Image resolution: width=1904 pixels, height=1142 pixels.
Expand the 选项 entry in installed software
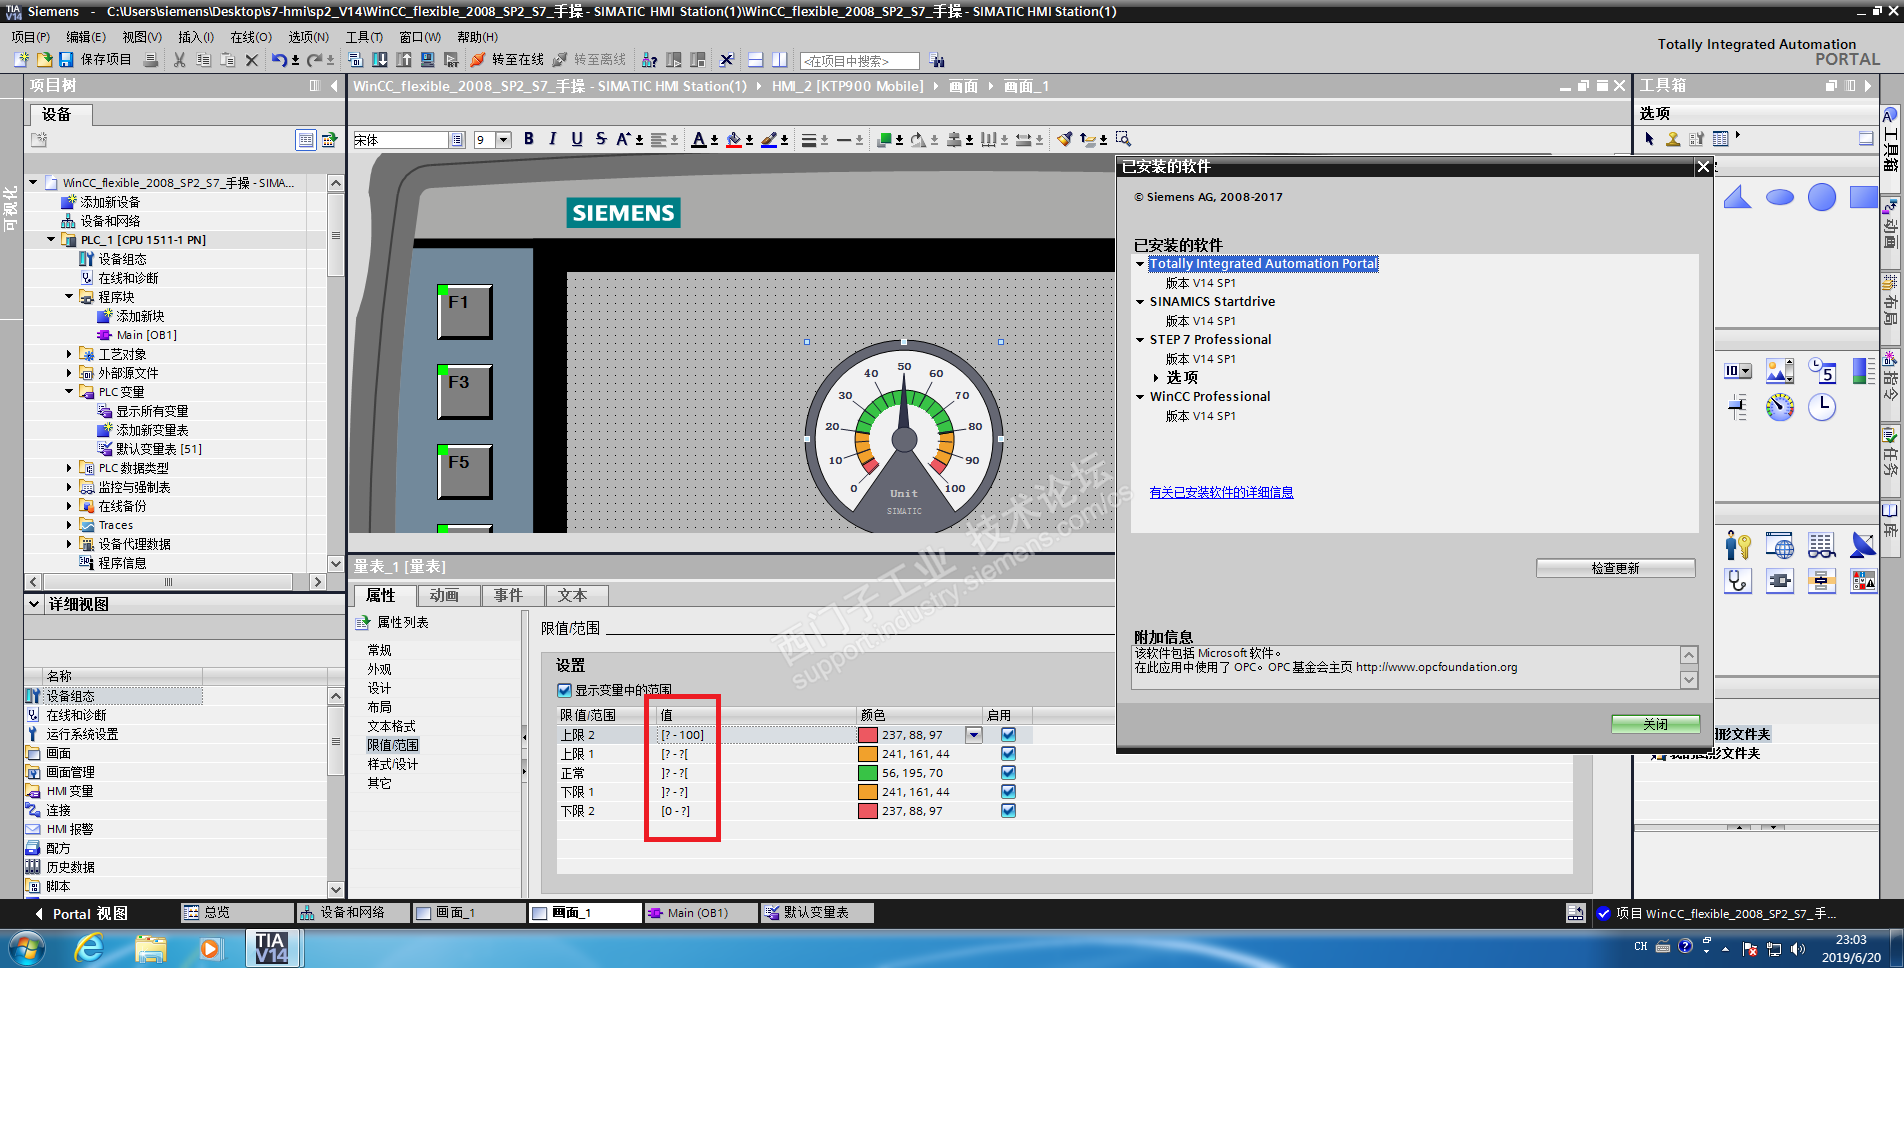tap(1156, 378)
